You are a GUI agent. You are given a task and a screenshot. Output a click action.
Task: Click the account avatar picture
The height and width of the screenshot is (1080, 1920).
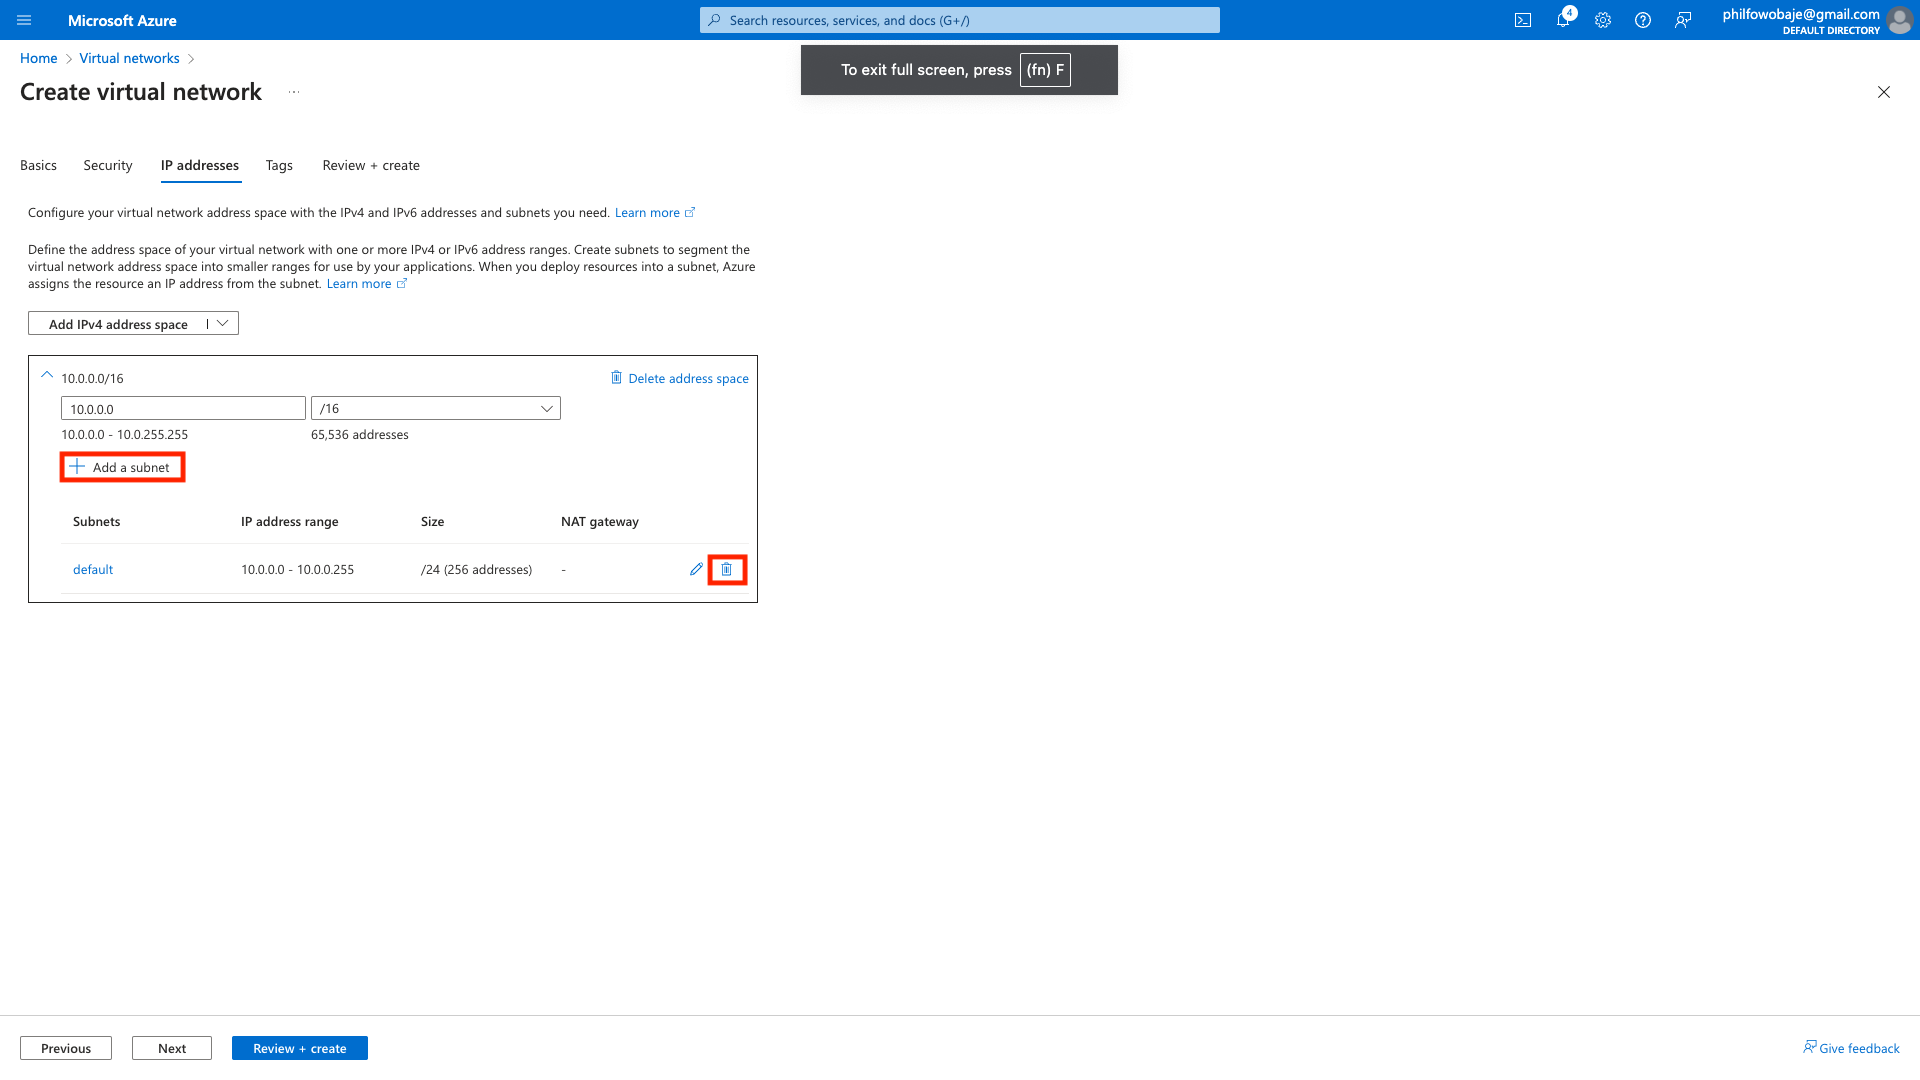click(x=1899, y=20)
